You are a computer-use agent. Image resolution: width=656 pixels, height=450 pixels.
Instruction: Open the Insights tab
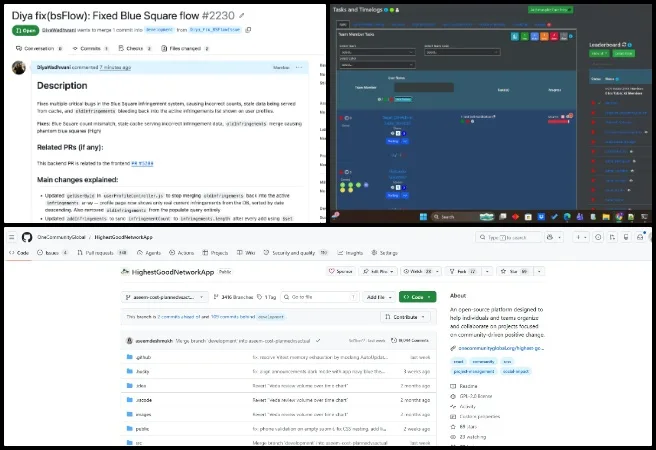[350, 253]
